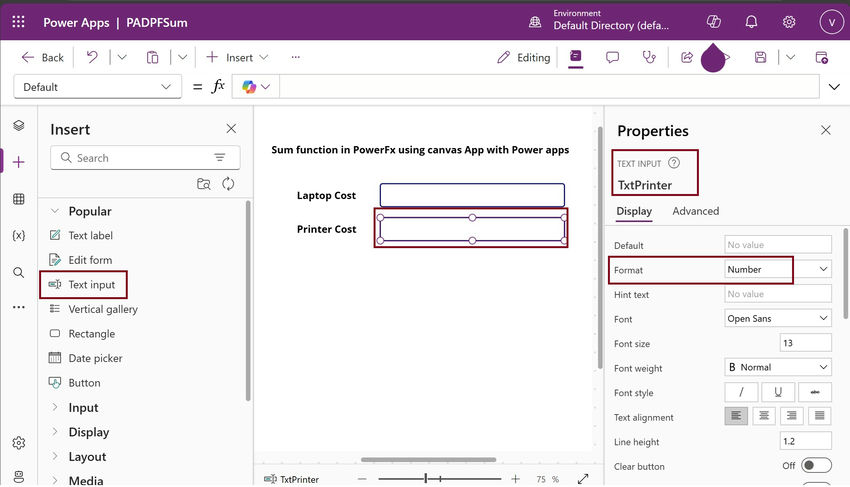This screenshot has width=850, height=487.
Task: Toggle italic font style
Action: 741,392
